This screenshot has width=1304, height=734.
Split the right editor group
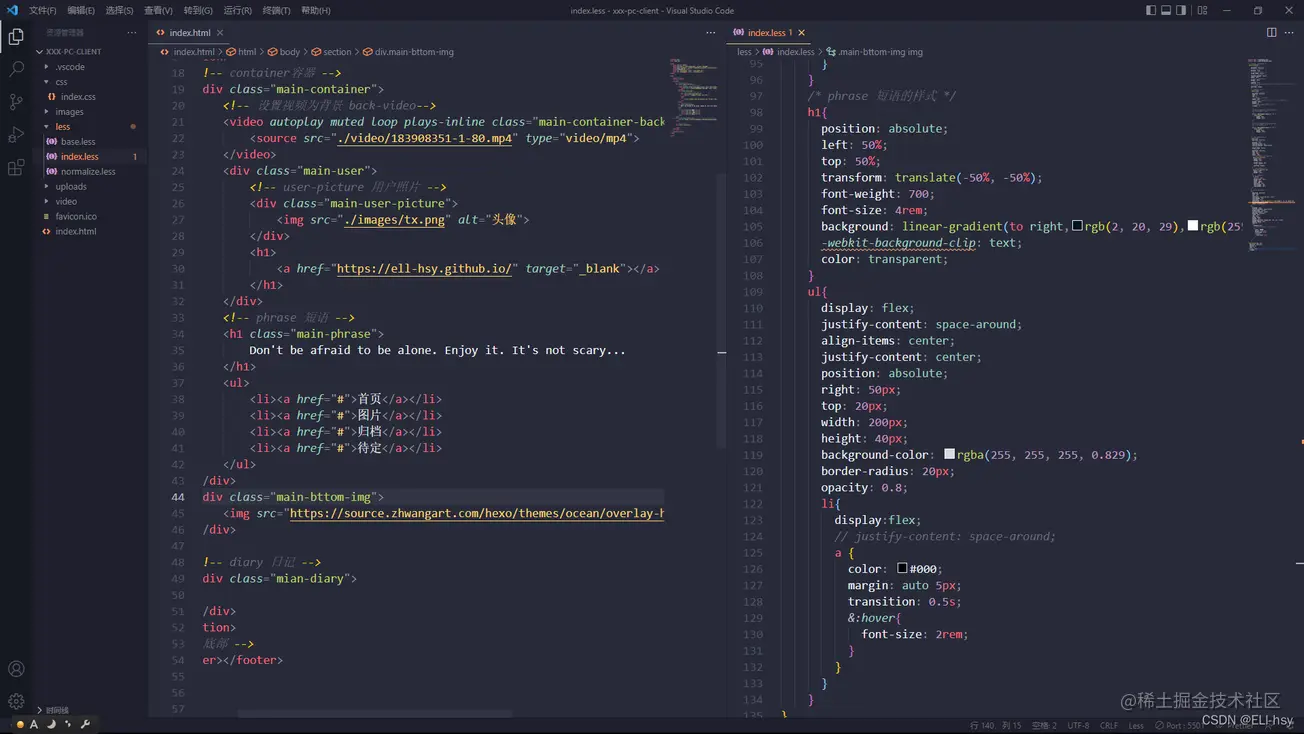tap(1271, 32)
